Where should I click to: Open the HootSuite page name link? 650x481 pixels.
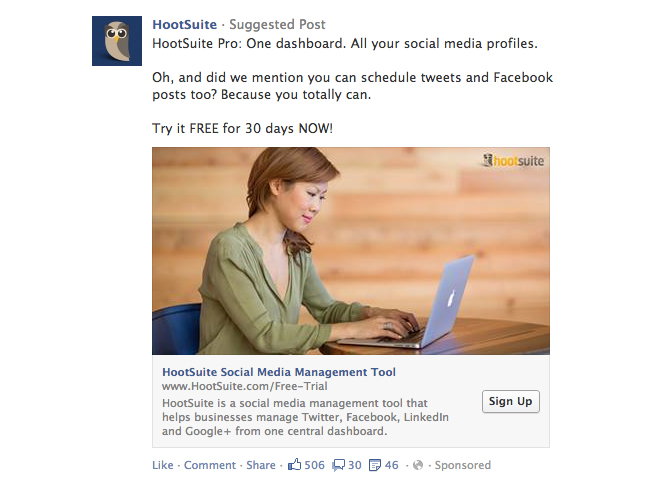click(x=184, y=24)
